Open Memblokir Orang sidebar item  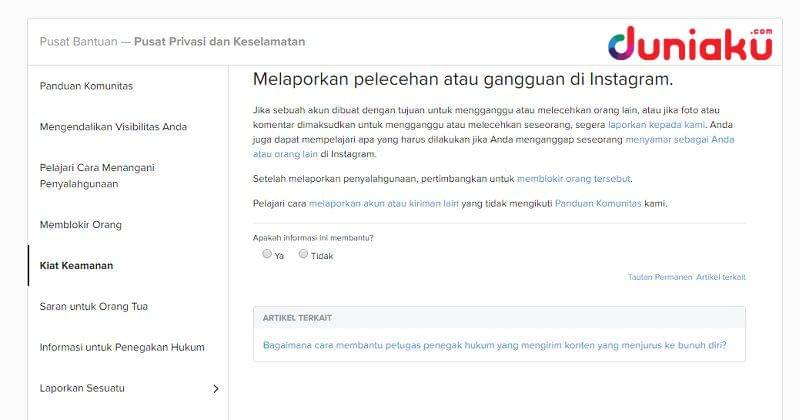[x=81, y=225]
